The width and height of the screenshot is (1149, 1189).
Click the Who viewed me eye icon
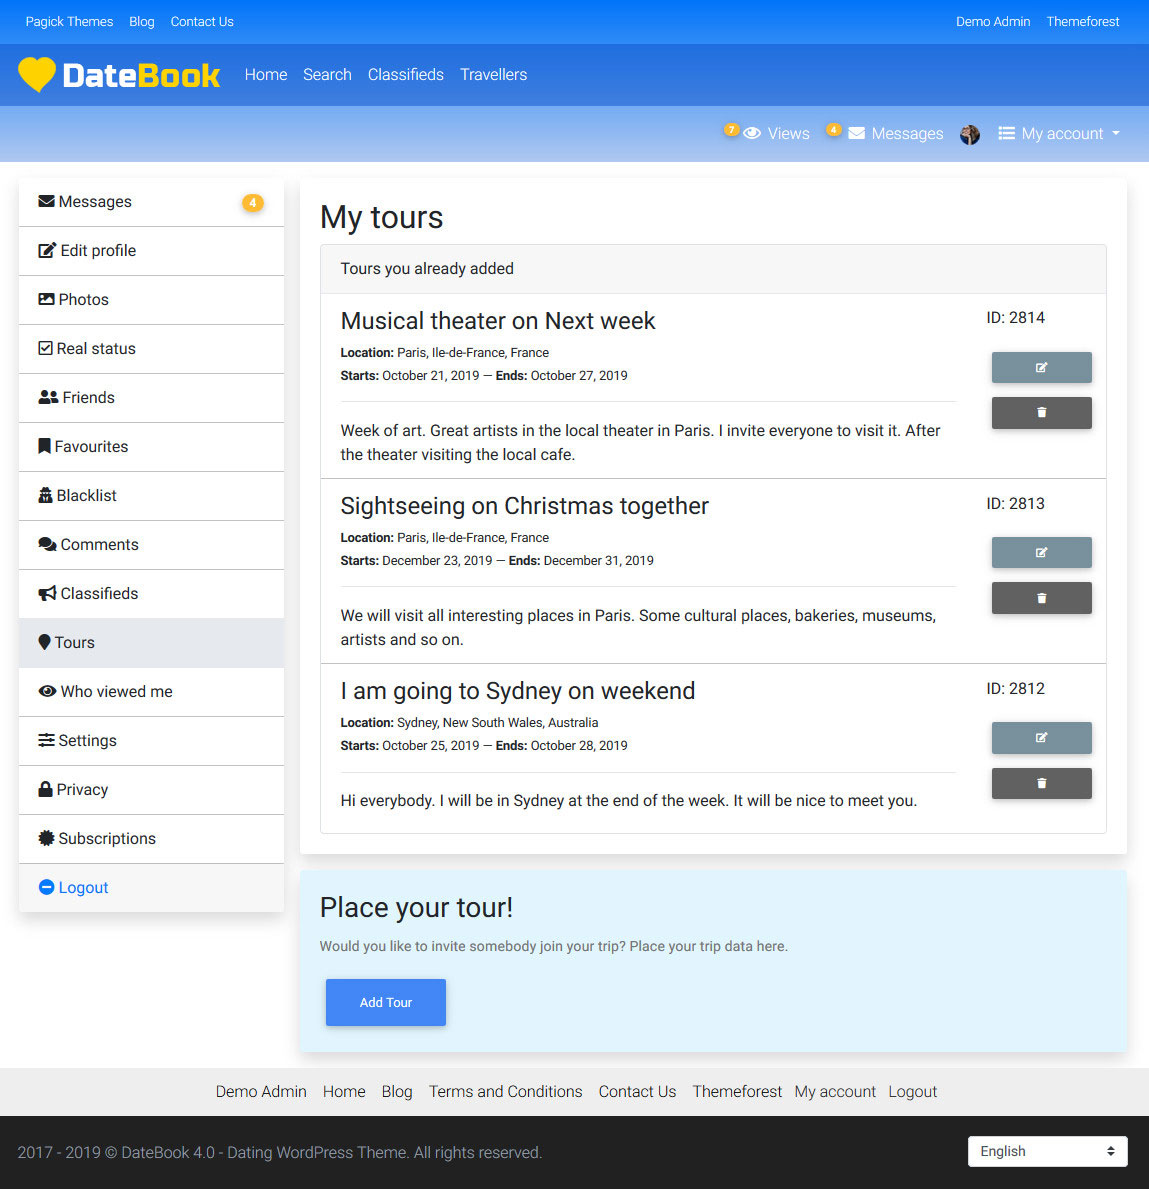47,692
